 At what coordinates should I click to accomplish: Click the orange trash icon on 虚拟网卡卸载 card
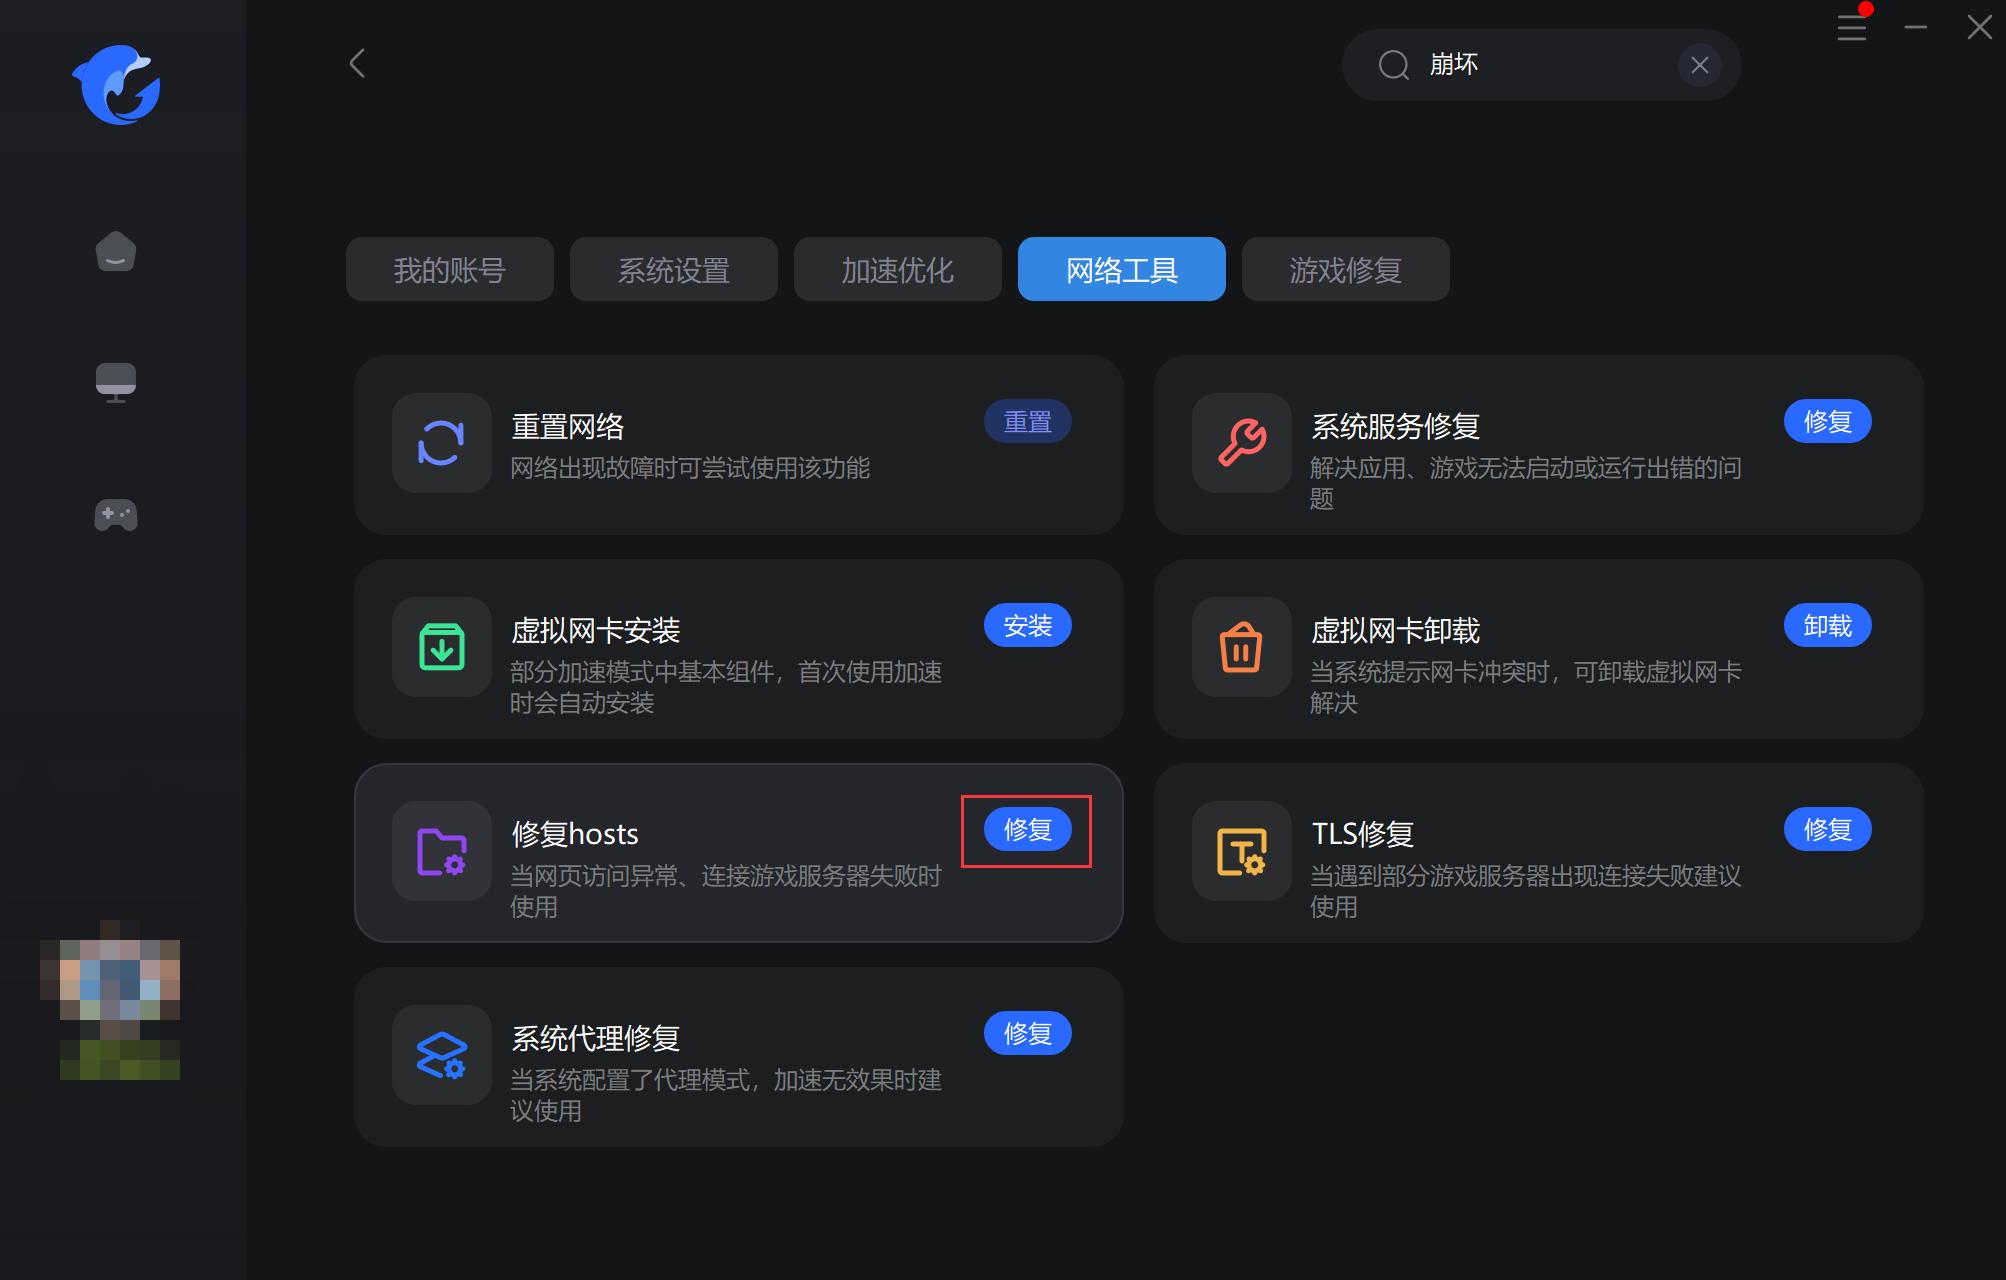[1240, 648]
